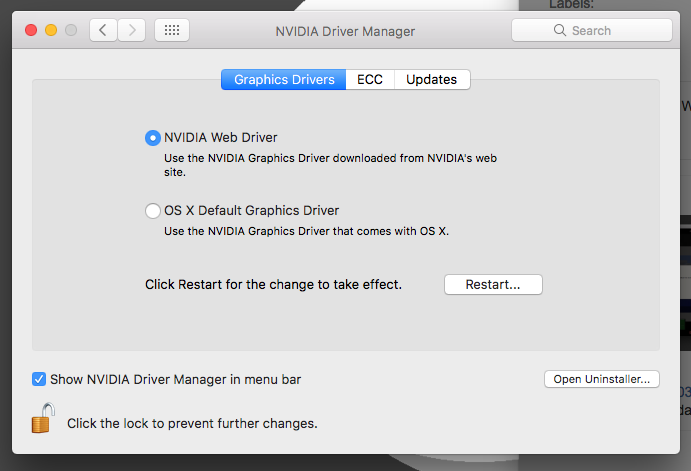Uncheck Show NVIDIA Driver Manager in menu bar

point(39,379)
